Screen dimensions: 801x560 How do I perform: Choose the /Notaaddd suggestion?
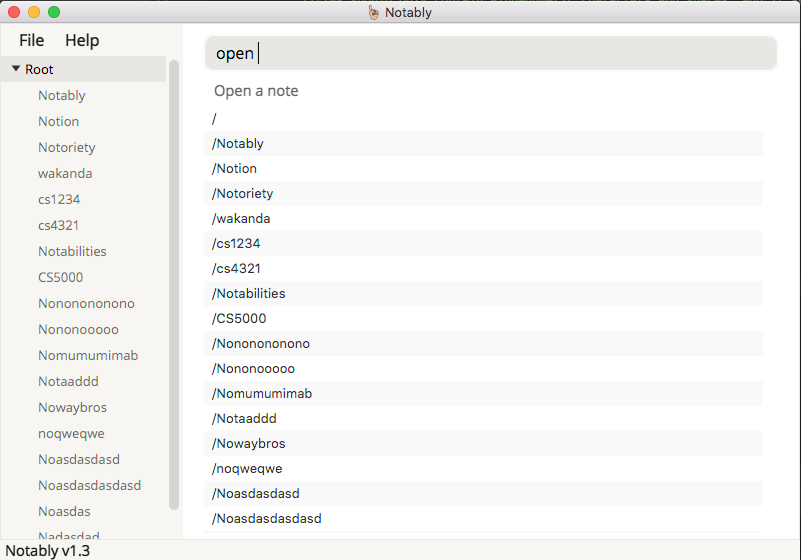(x=483, y=419)
